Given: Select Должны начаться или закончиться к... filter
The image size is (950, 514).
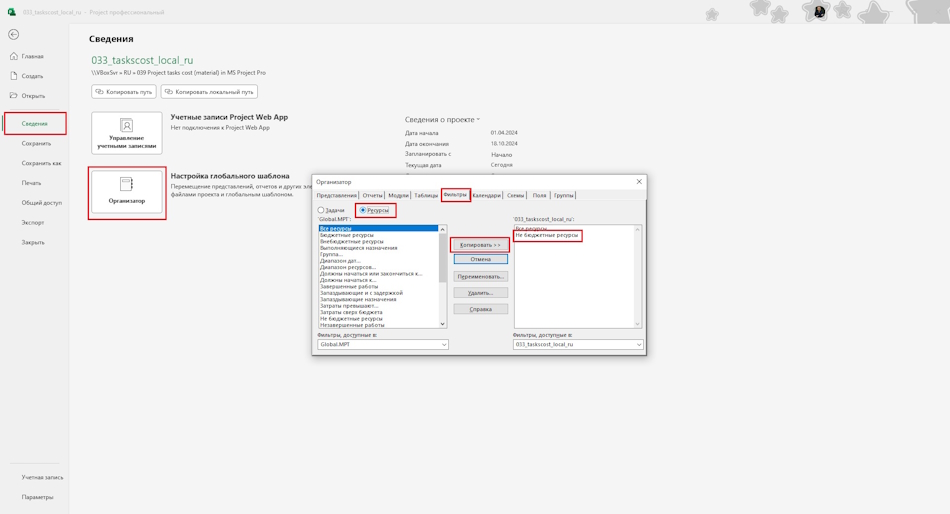Looking at the screenshot, I should [371, 274].
